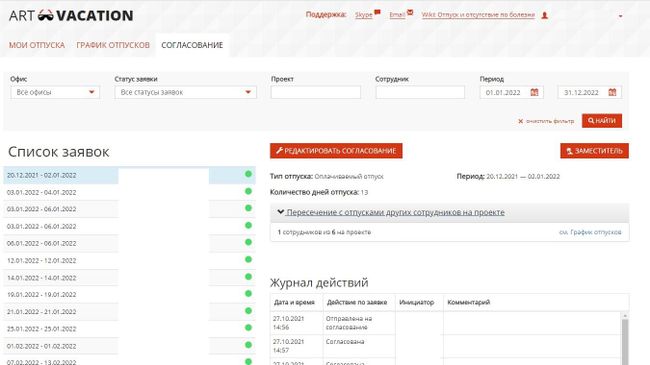Click green status dot for 21.01.2022 - 21.01.2022
Screen dimensions: 650x365
pyautogui.click(x=248, y=311)
